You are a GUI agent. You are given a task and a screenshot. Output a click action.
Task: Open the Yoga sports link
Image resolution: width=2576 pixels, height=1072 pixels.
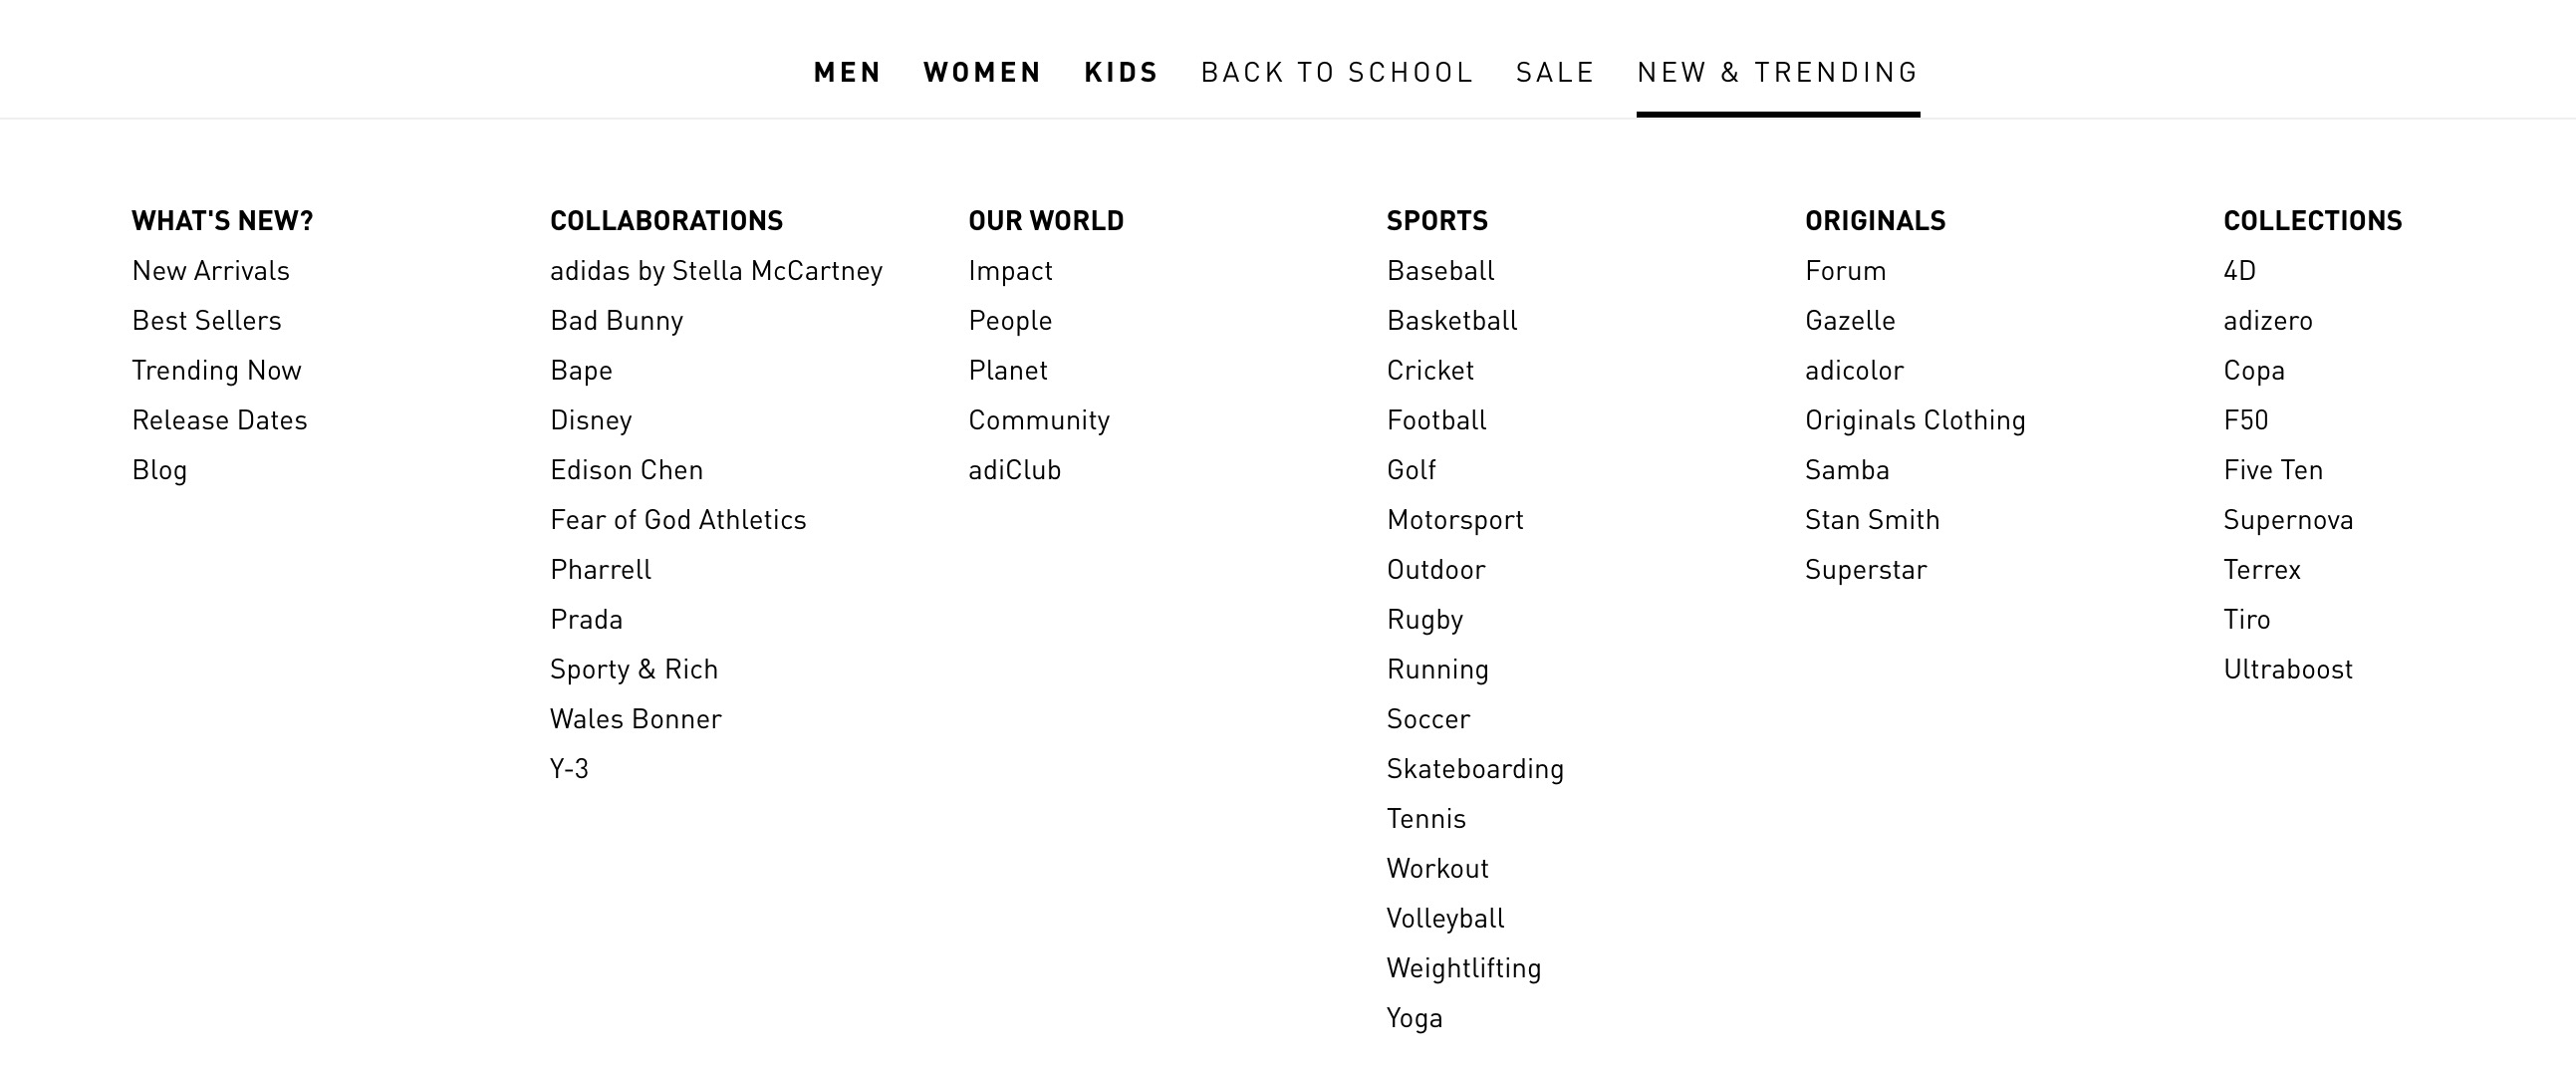pos(1415,1018)
